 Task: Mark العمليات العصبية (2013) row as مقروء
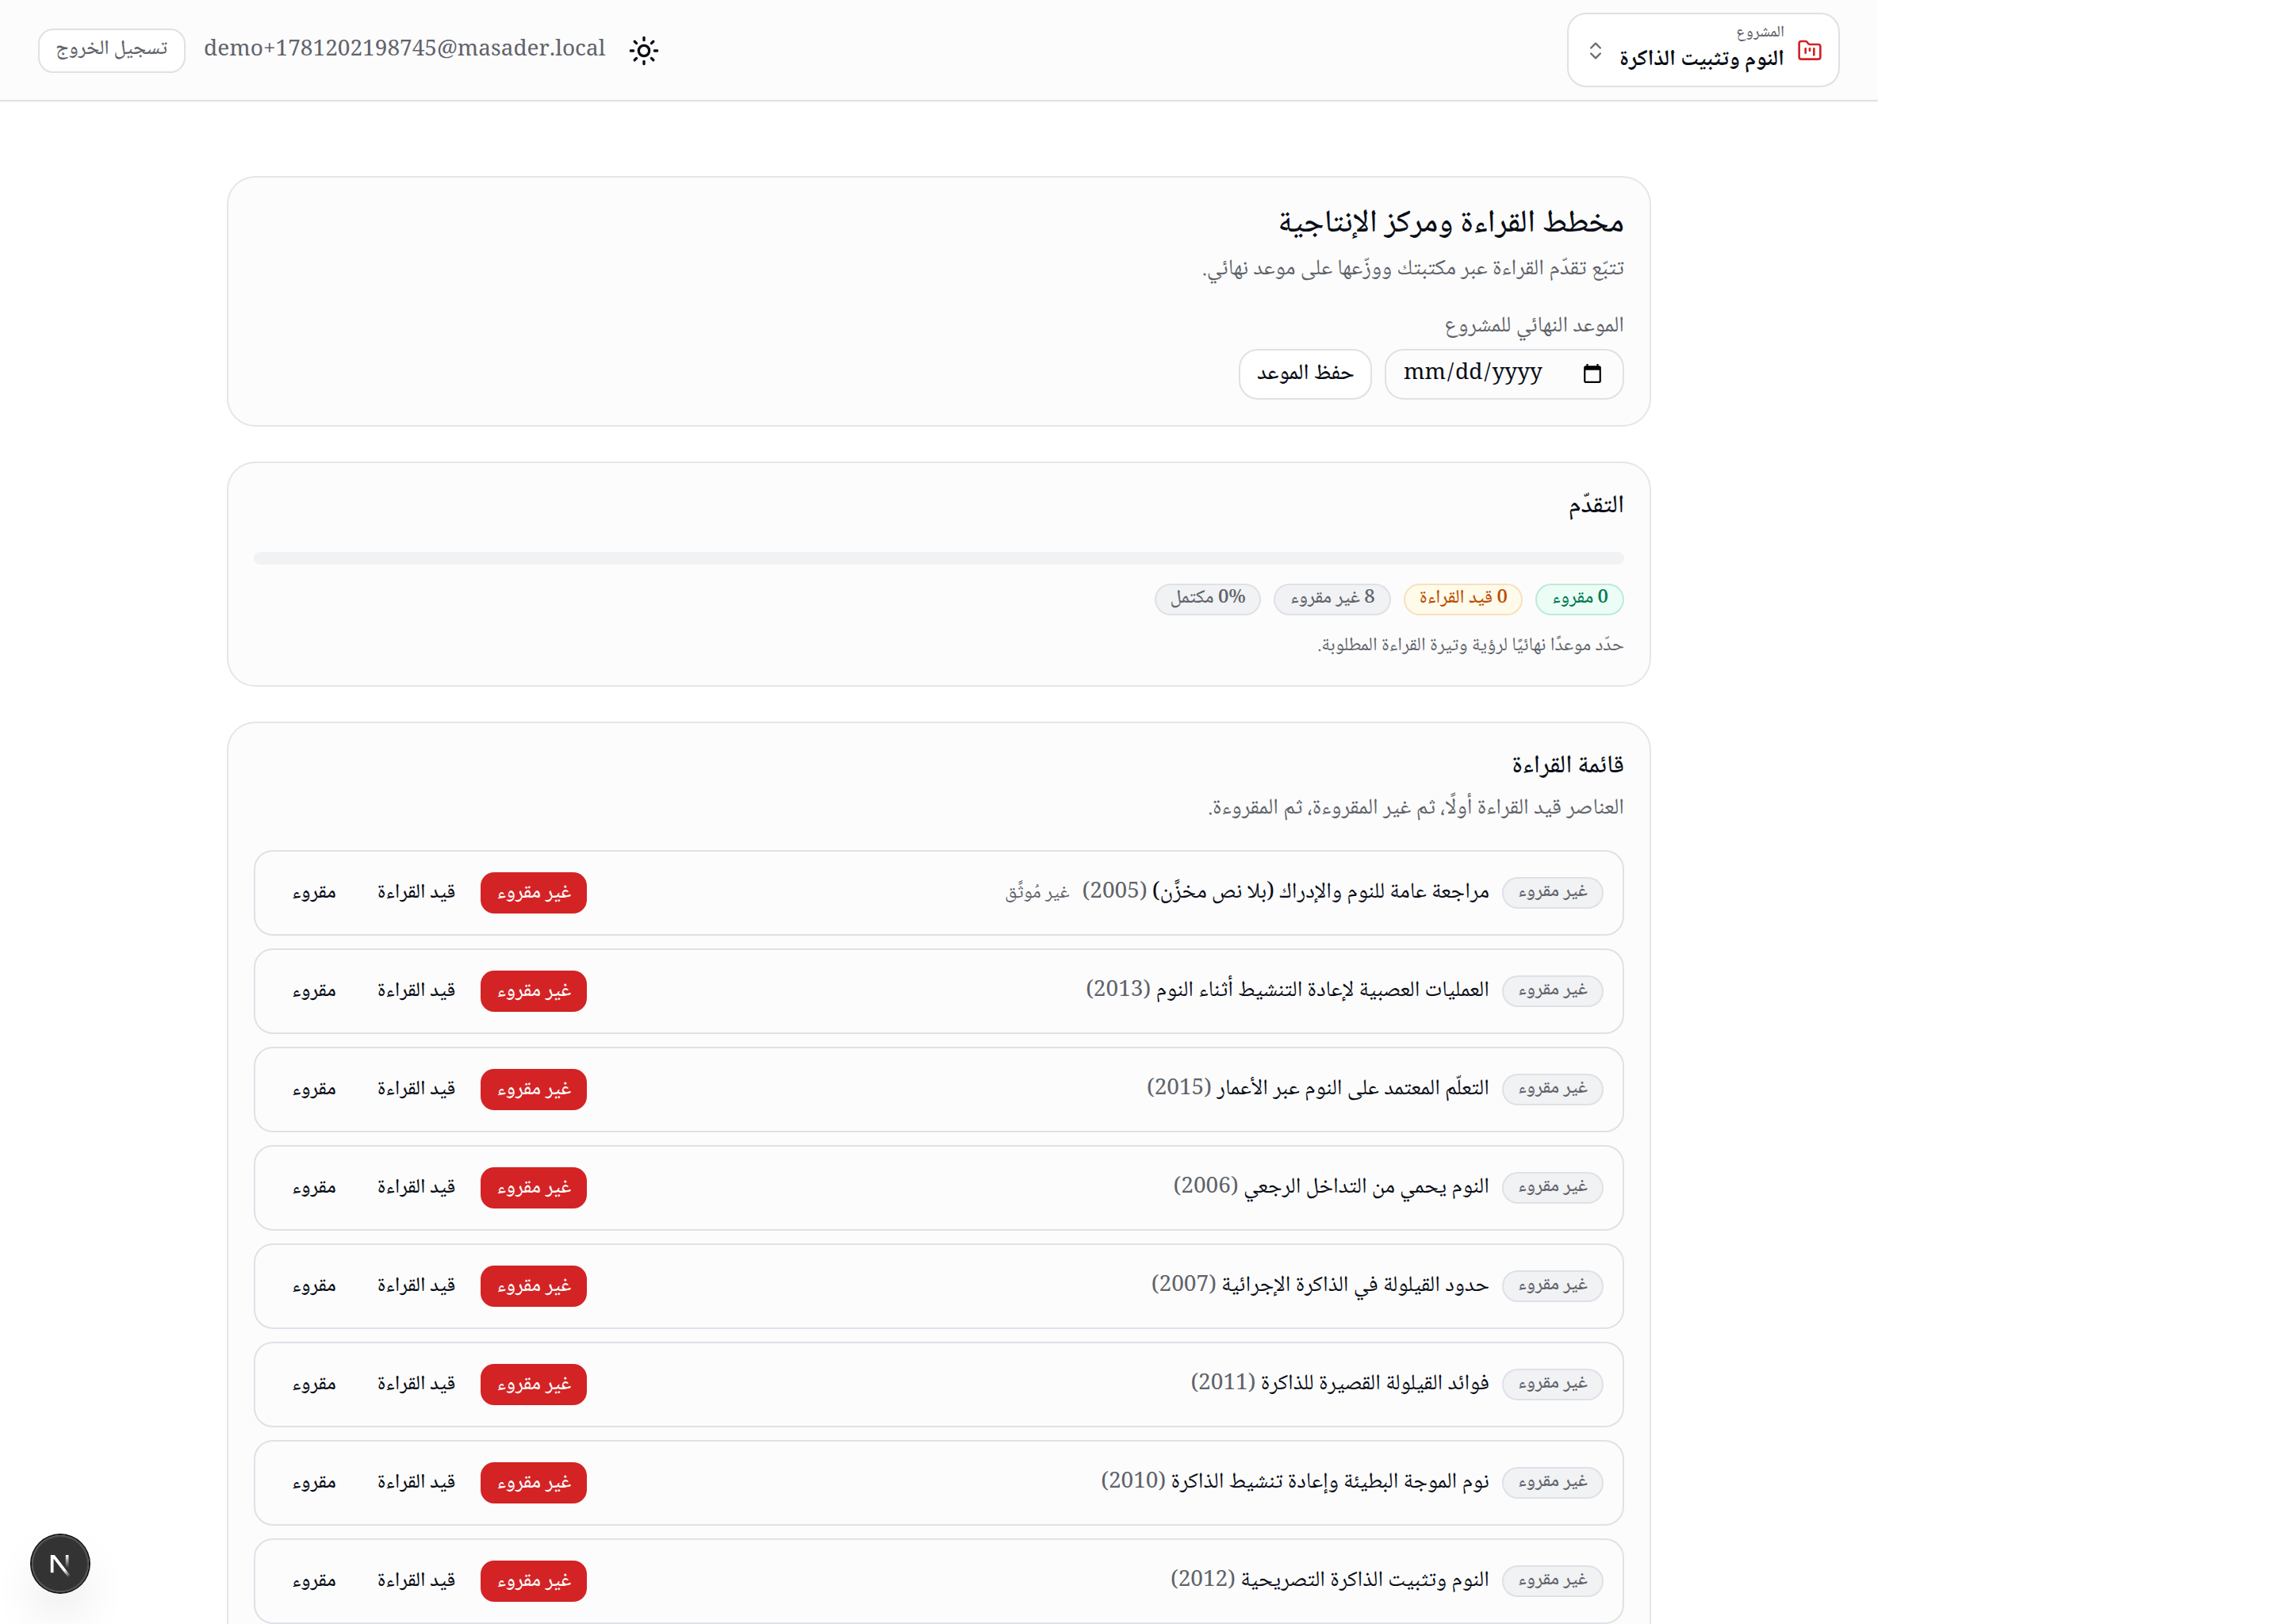[314, 990]
